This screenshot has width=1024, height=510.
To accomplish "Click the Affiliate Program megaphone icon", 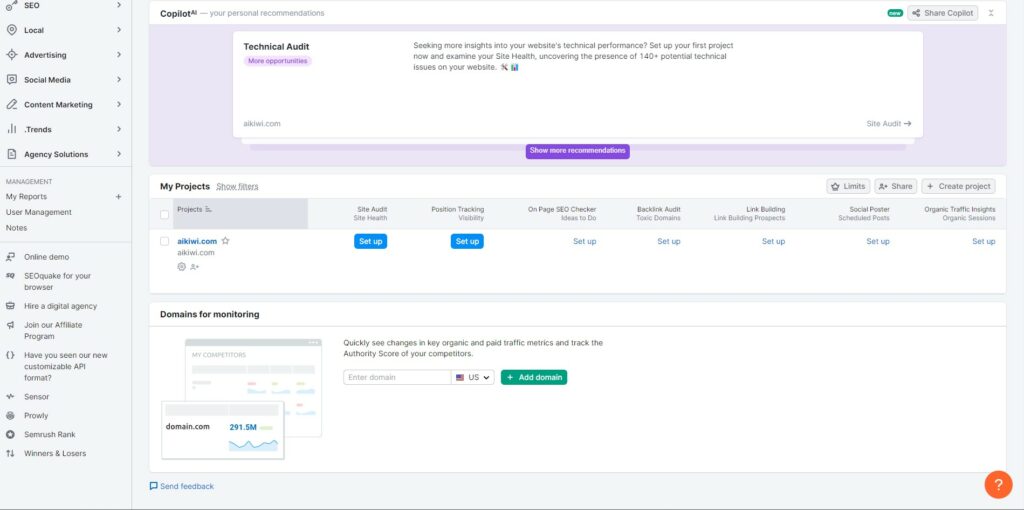I will pyautogui.click(x=10, y=325).
